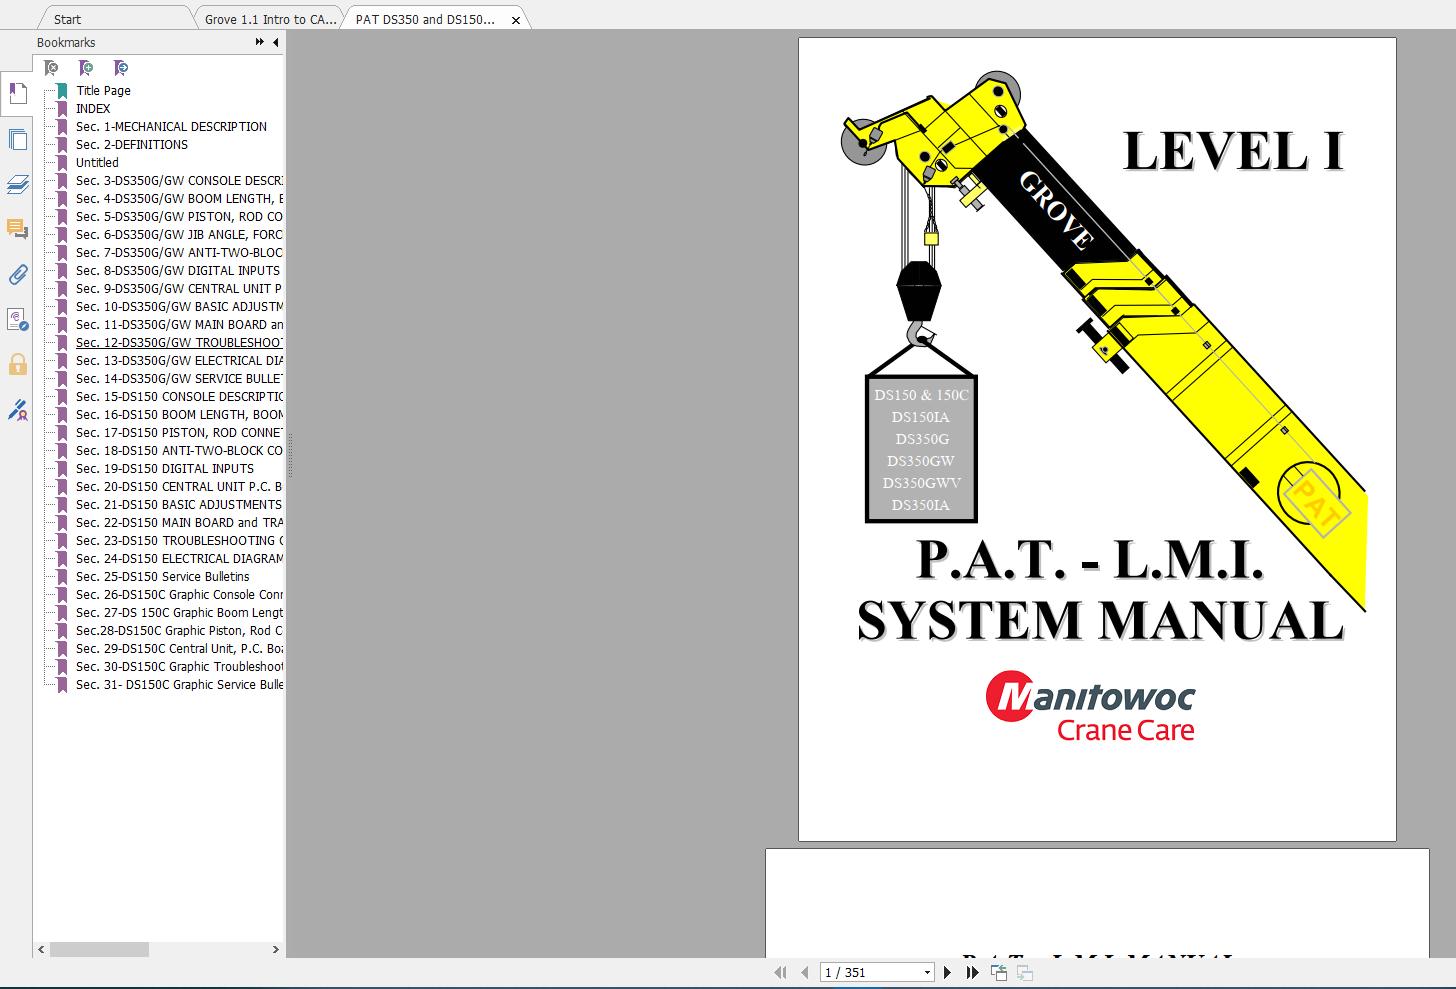Image resolution: width=1456 pixels, height=989 pixels.
Task: Open Sec. 25-DS150 Service Bulletins bookmark
Action: (x=163, y=576)
